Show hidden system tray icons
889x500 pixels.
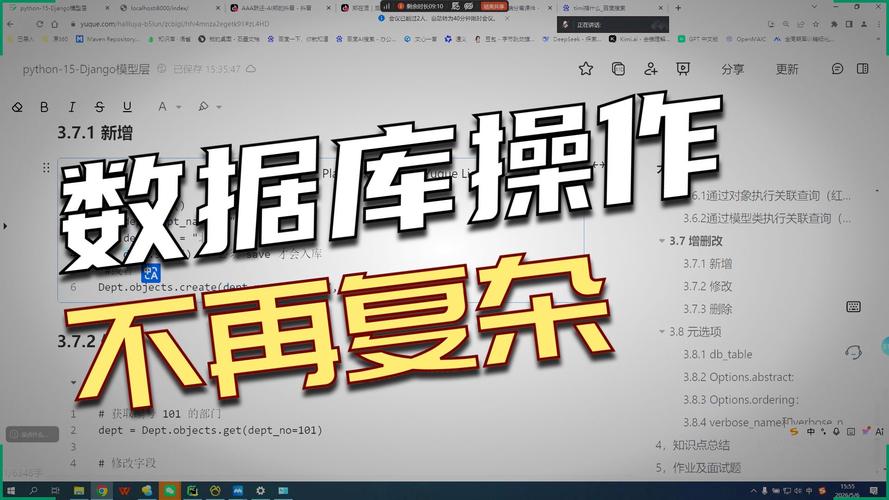coord(753,491)
